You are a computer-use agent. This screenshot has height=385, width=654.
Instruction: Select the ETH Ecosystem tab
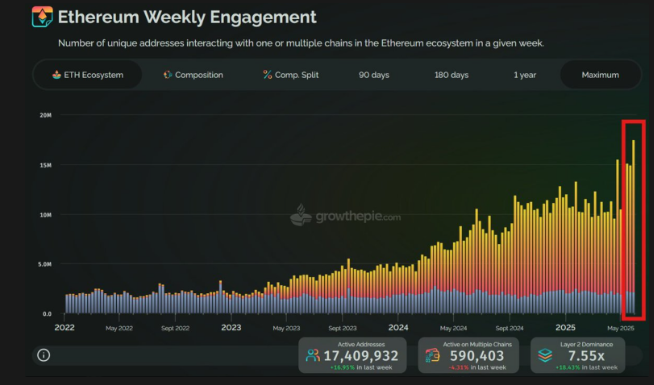(x=88, y=75)
